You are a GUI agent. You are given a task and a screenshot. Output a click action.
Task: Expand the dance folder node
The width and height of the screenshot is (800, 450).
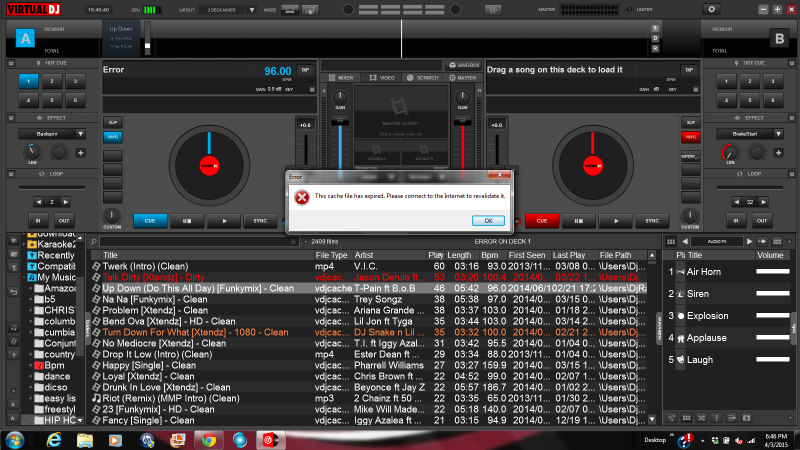pyautogui.click(x=31, y=377)
